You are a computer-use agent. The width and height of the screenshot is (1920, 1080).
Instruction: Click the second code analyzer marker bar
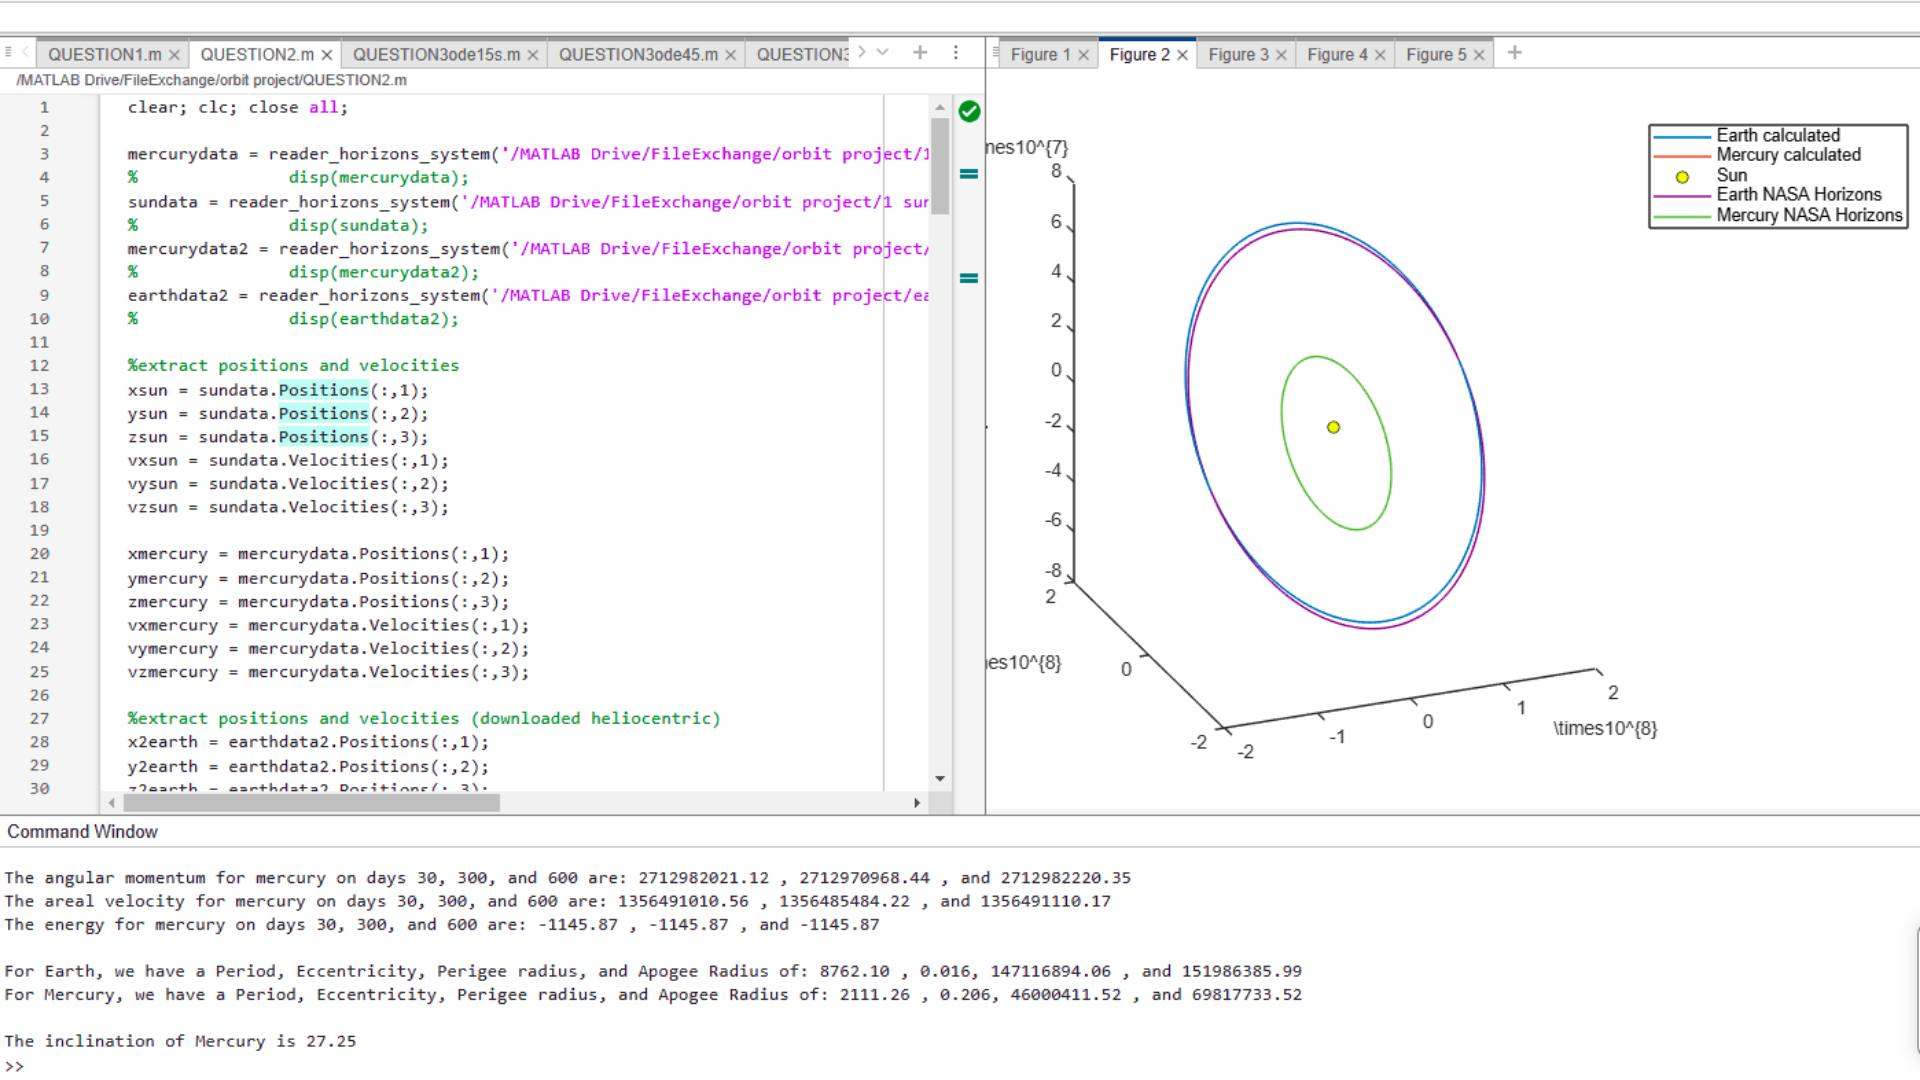coord(969,278)
